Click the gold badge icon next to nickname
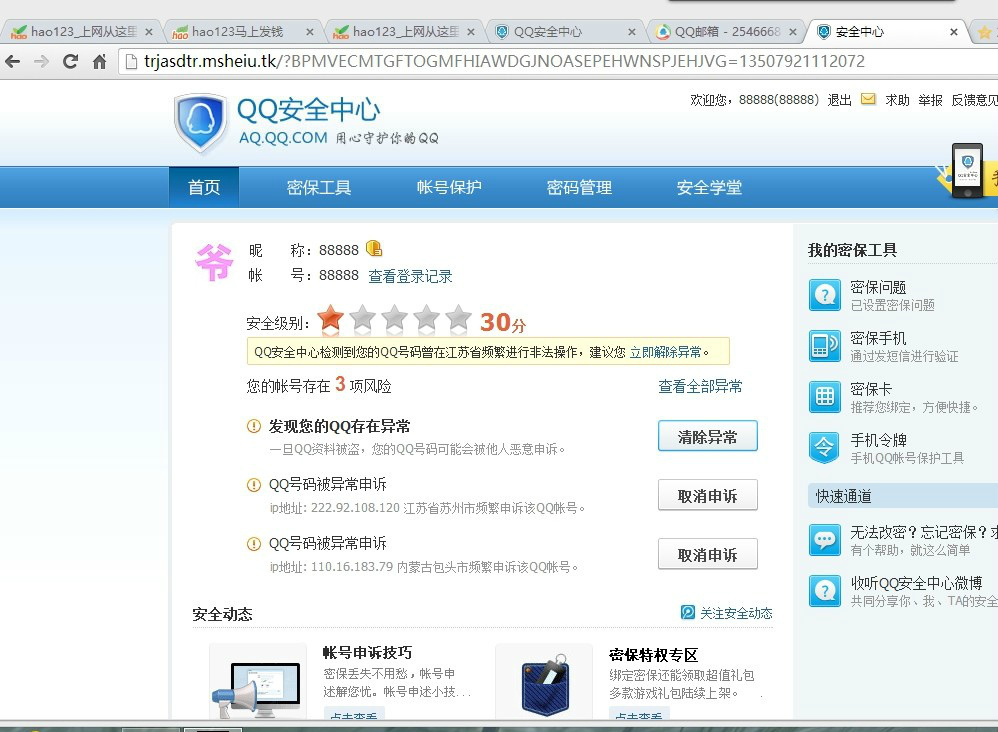 [374, 248]
